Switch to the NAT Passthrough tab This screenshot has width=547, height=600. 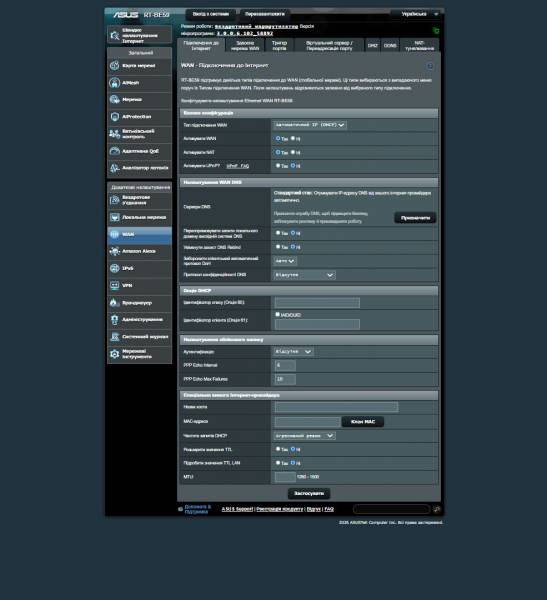point(419,46)
